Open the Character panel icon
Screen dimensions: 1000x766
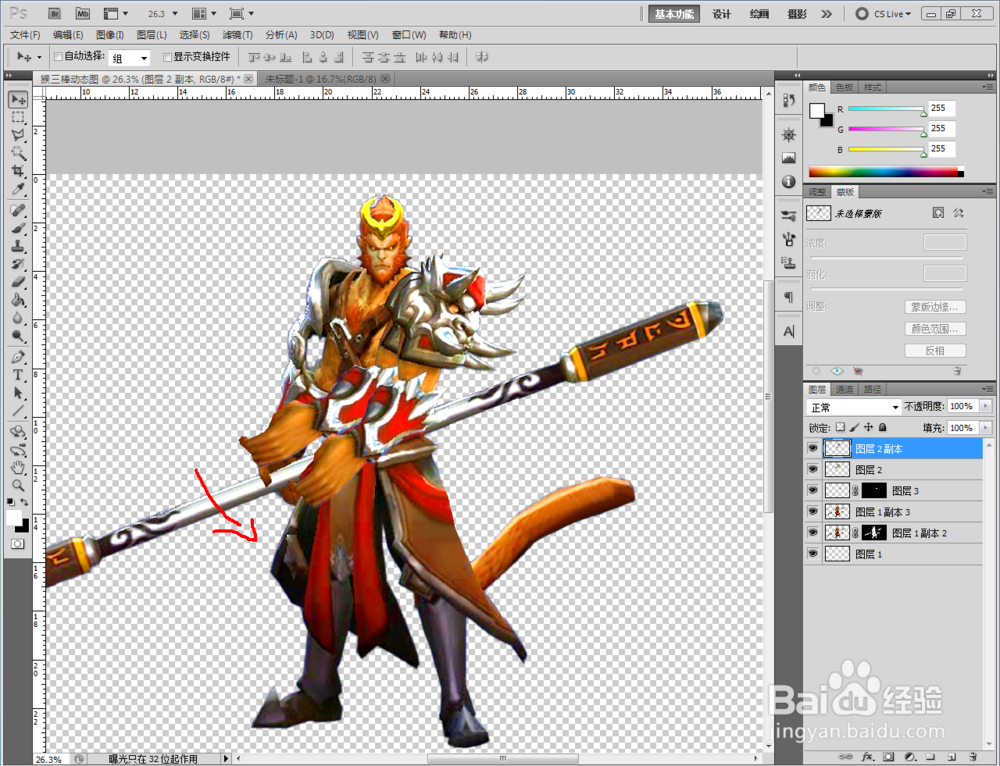tap(789, 332)
